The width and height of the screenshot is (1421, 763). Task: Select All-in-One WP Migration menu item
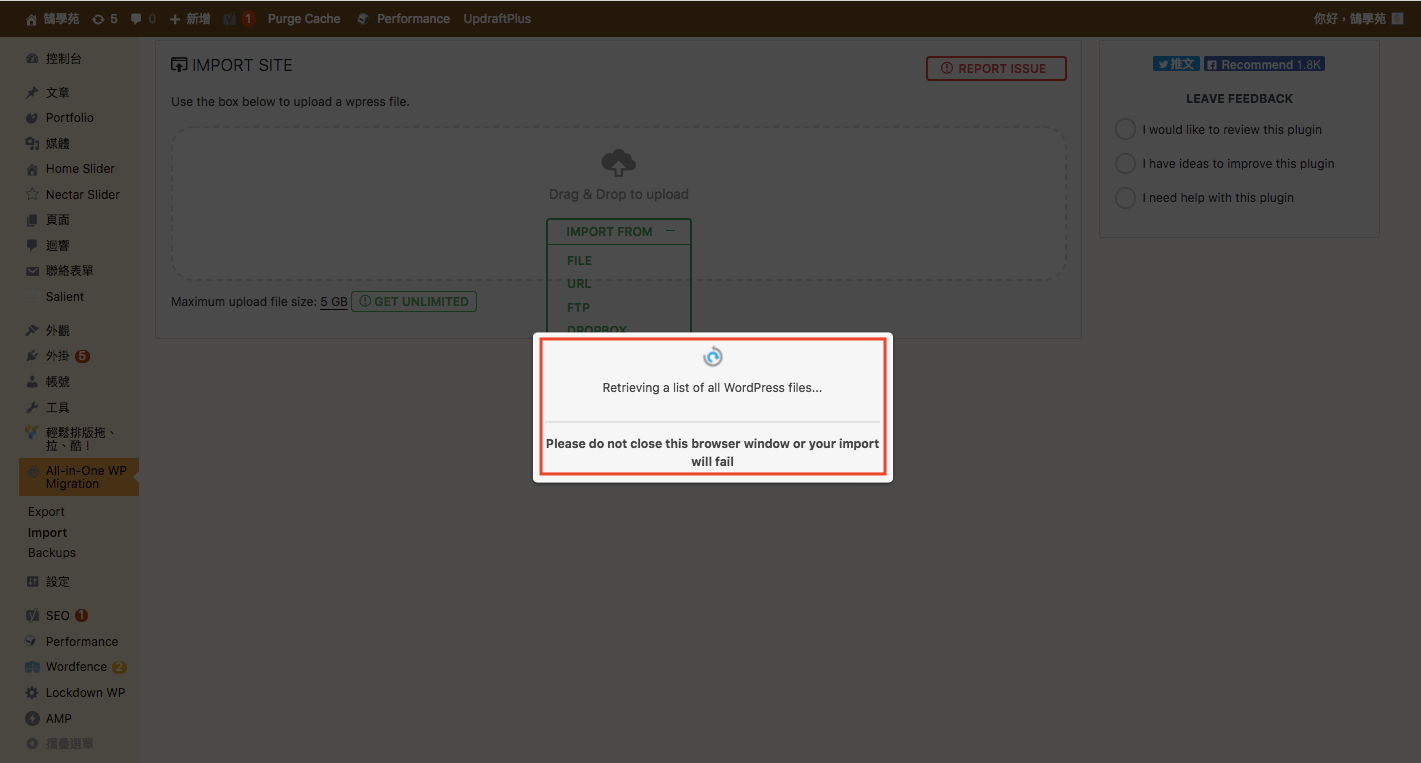pos(79,477)
